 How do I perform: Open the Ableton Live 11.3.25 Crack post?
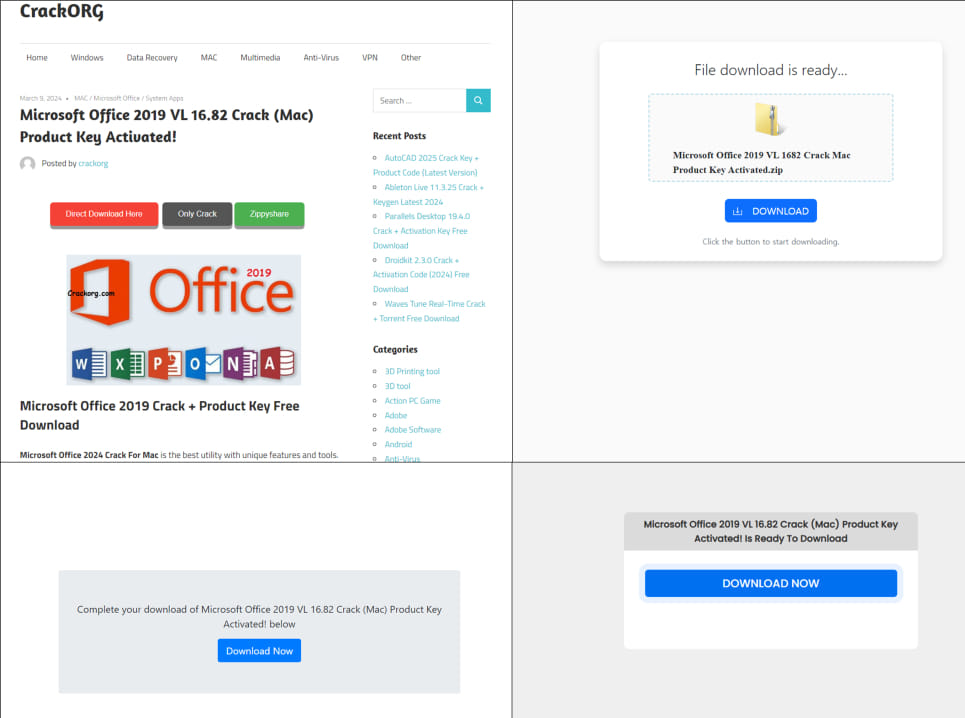(428, 194)
